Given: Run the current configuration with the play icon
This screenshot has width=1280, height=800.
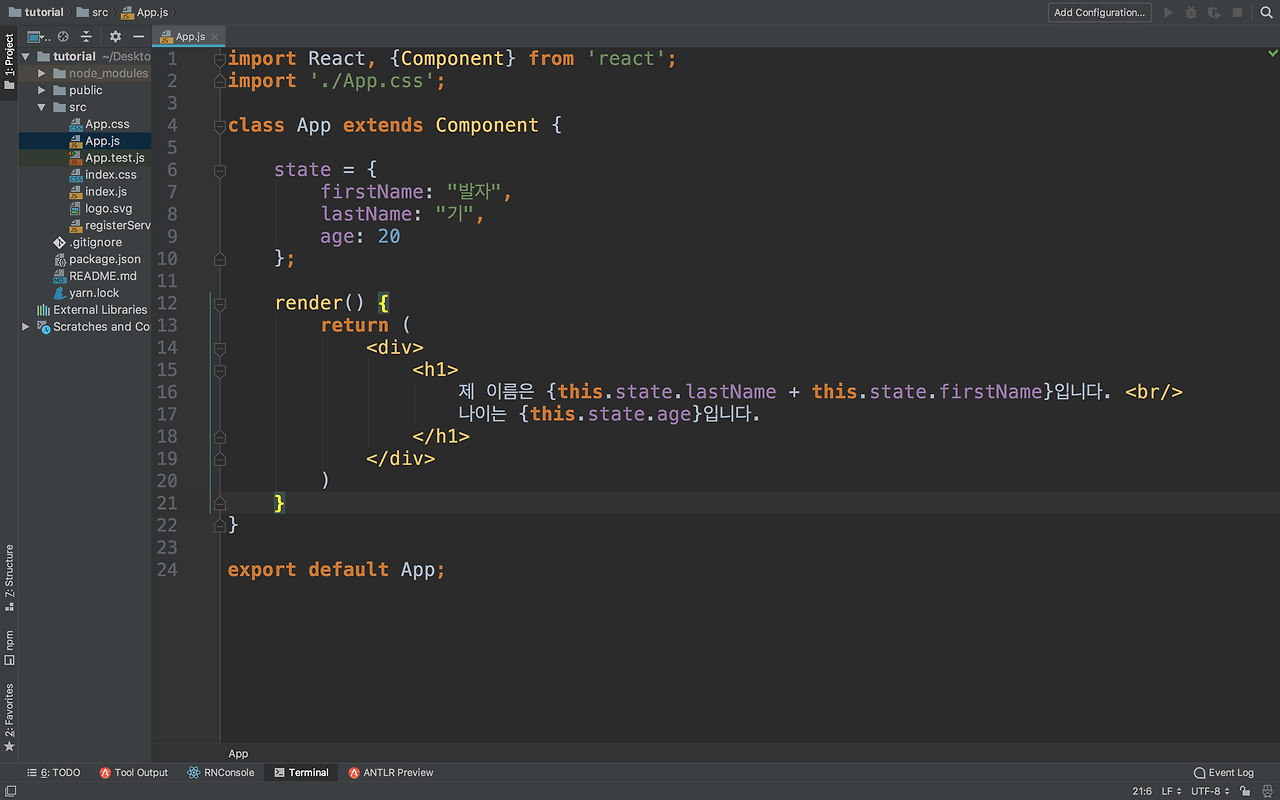Looking at the screenshot, I should (x=1168, y=13).
